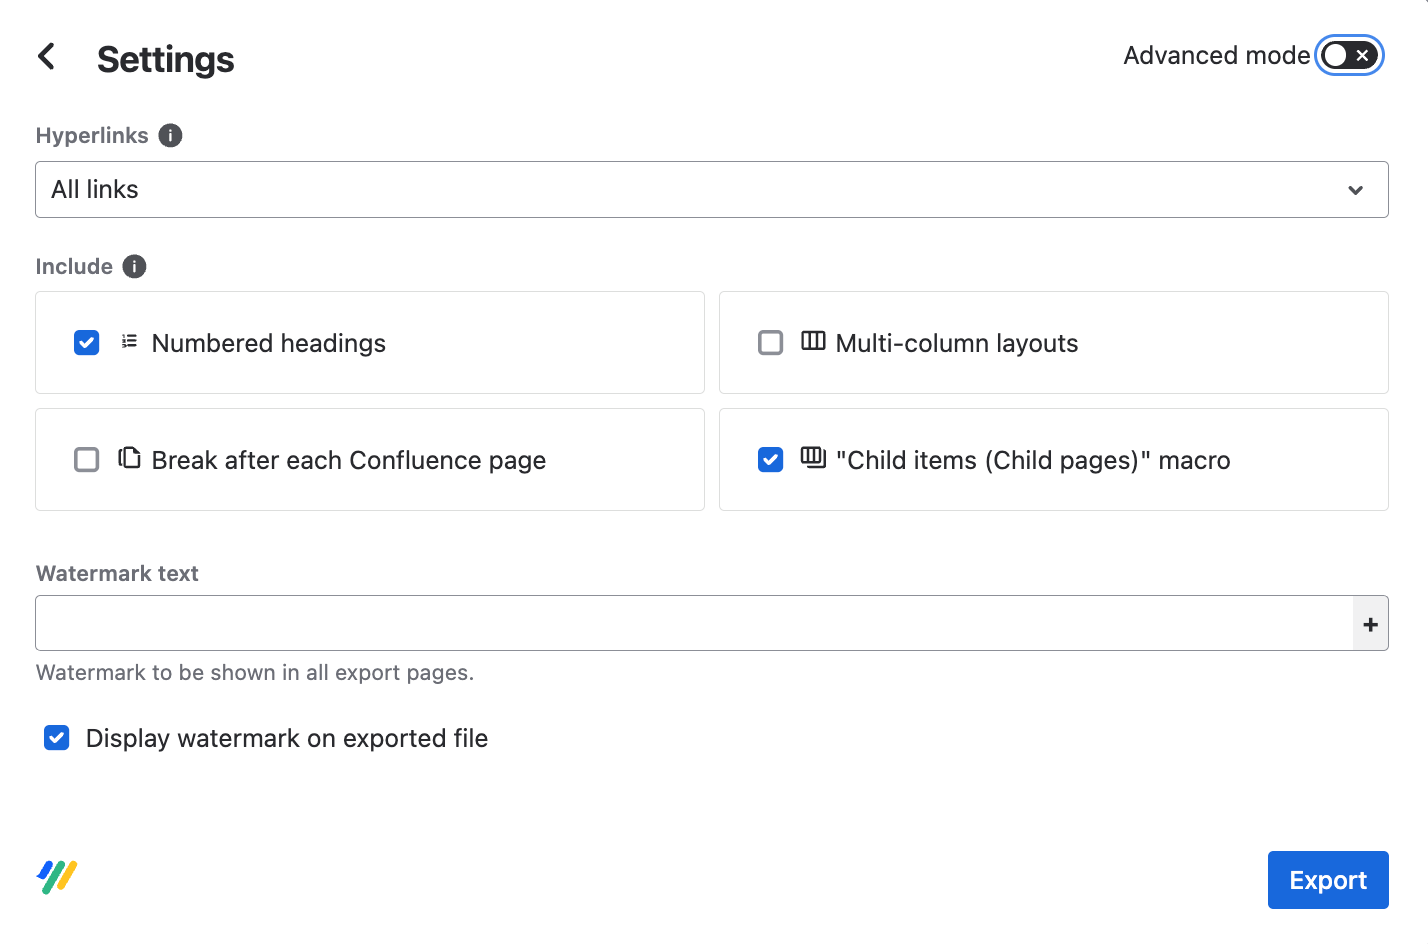This screenshot has height=944, width=1428.
Task: Open Include info tooltip icon
Action: [134, 266]
